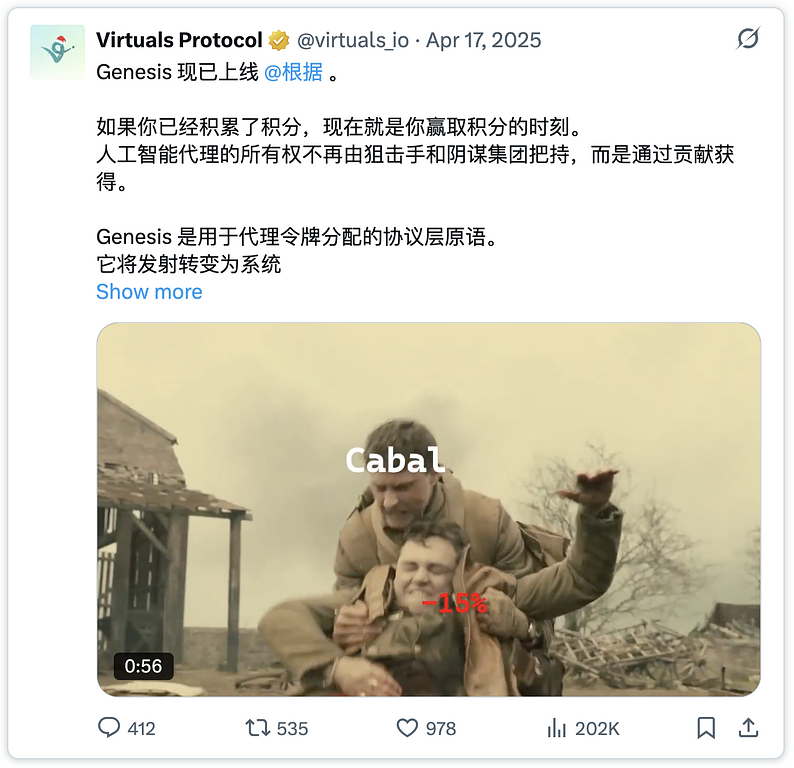The image size is (794, 768).
Task: Like the tweet with the heart icon
Action: click(x=407, y=728)
